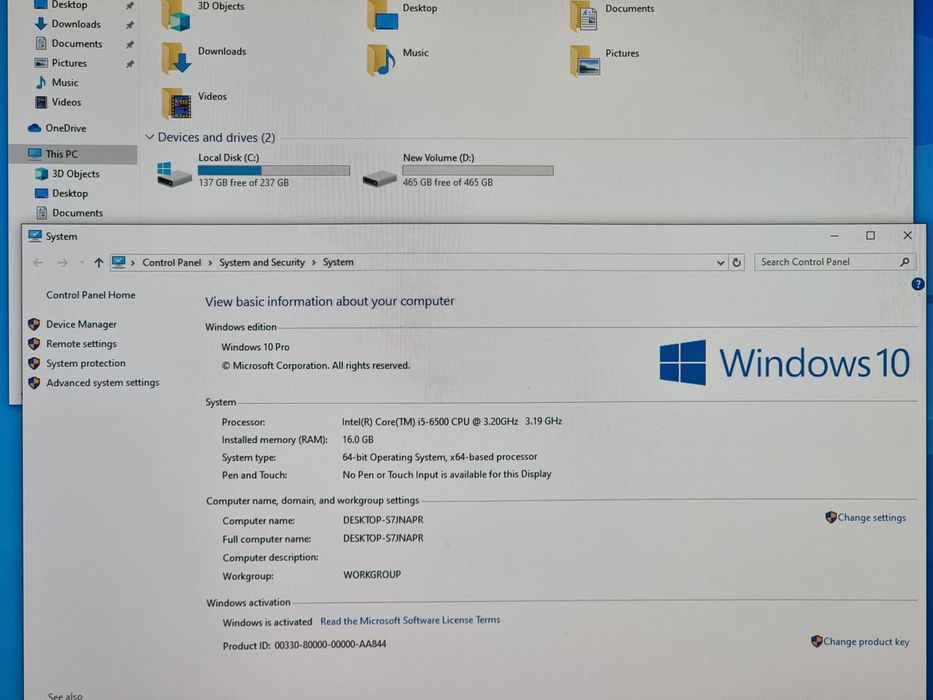933x700 pixels.
Task: Expand chevron after Control Panel breadcrumb
Action: tap(210, 262)
